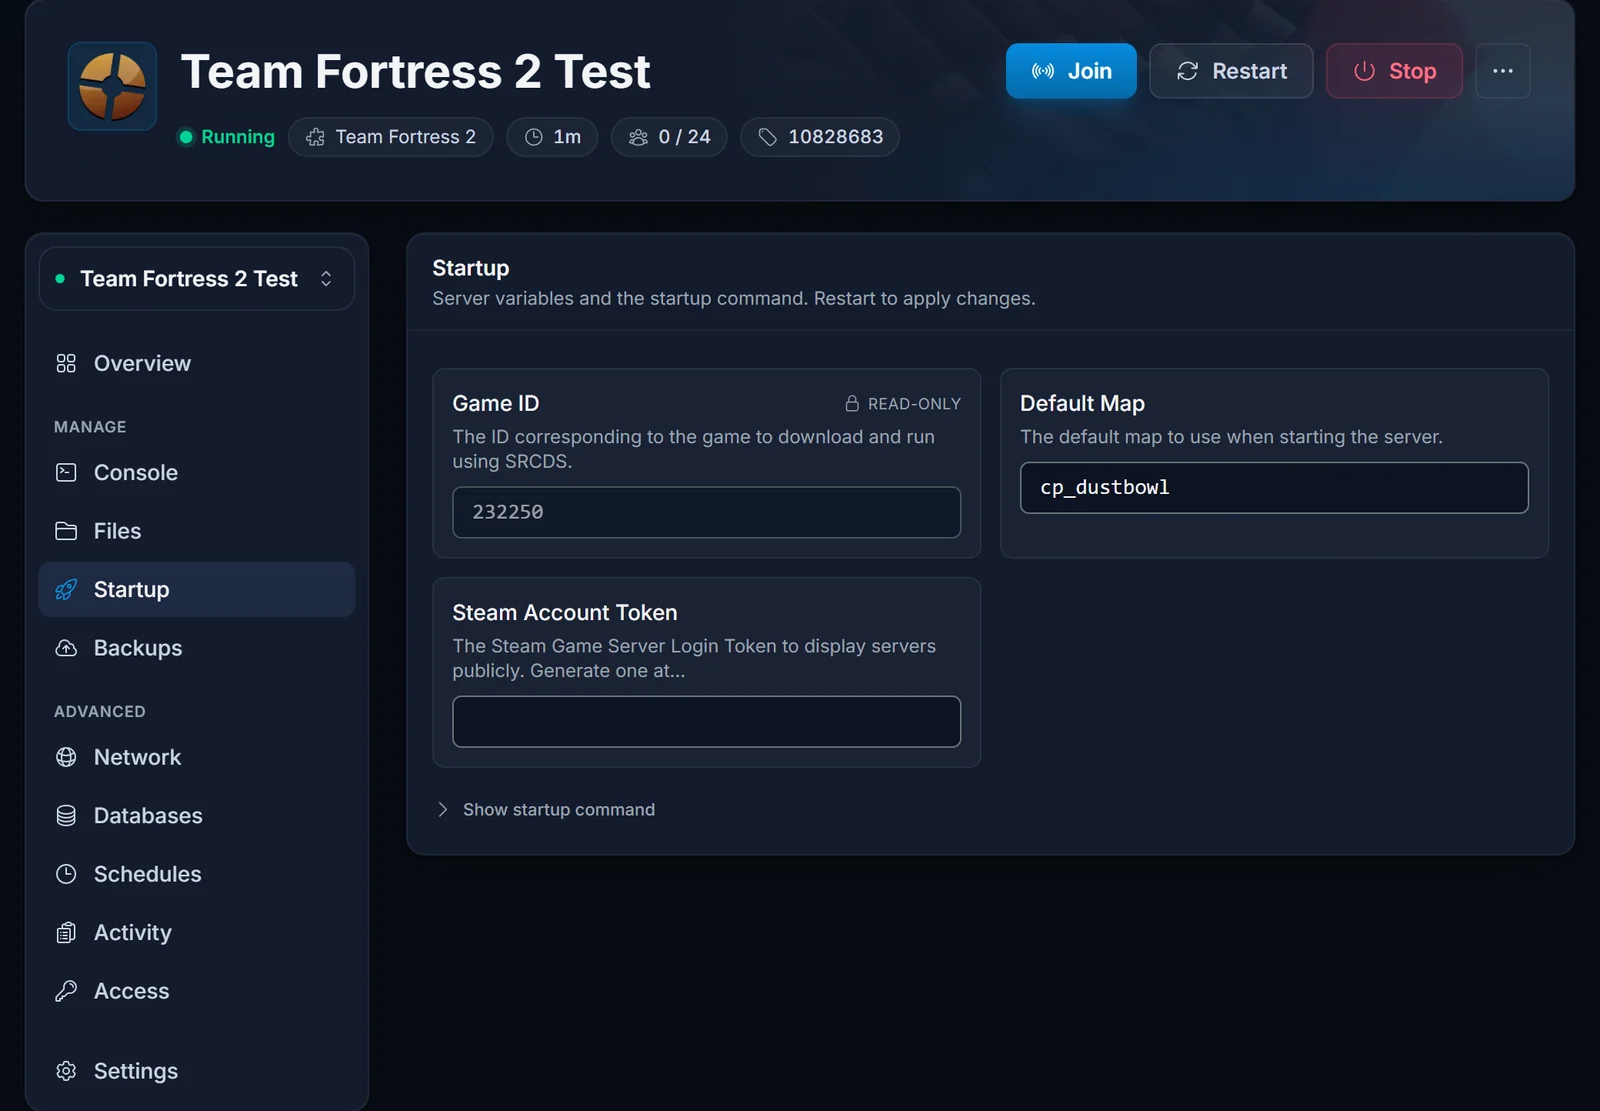This screenshot has width=1600, height=1111.
Task: Click the Network globe icon
Action: coord(66,757)
